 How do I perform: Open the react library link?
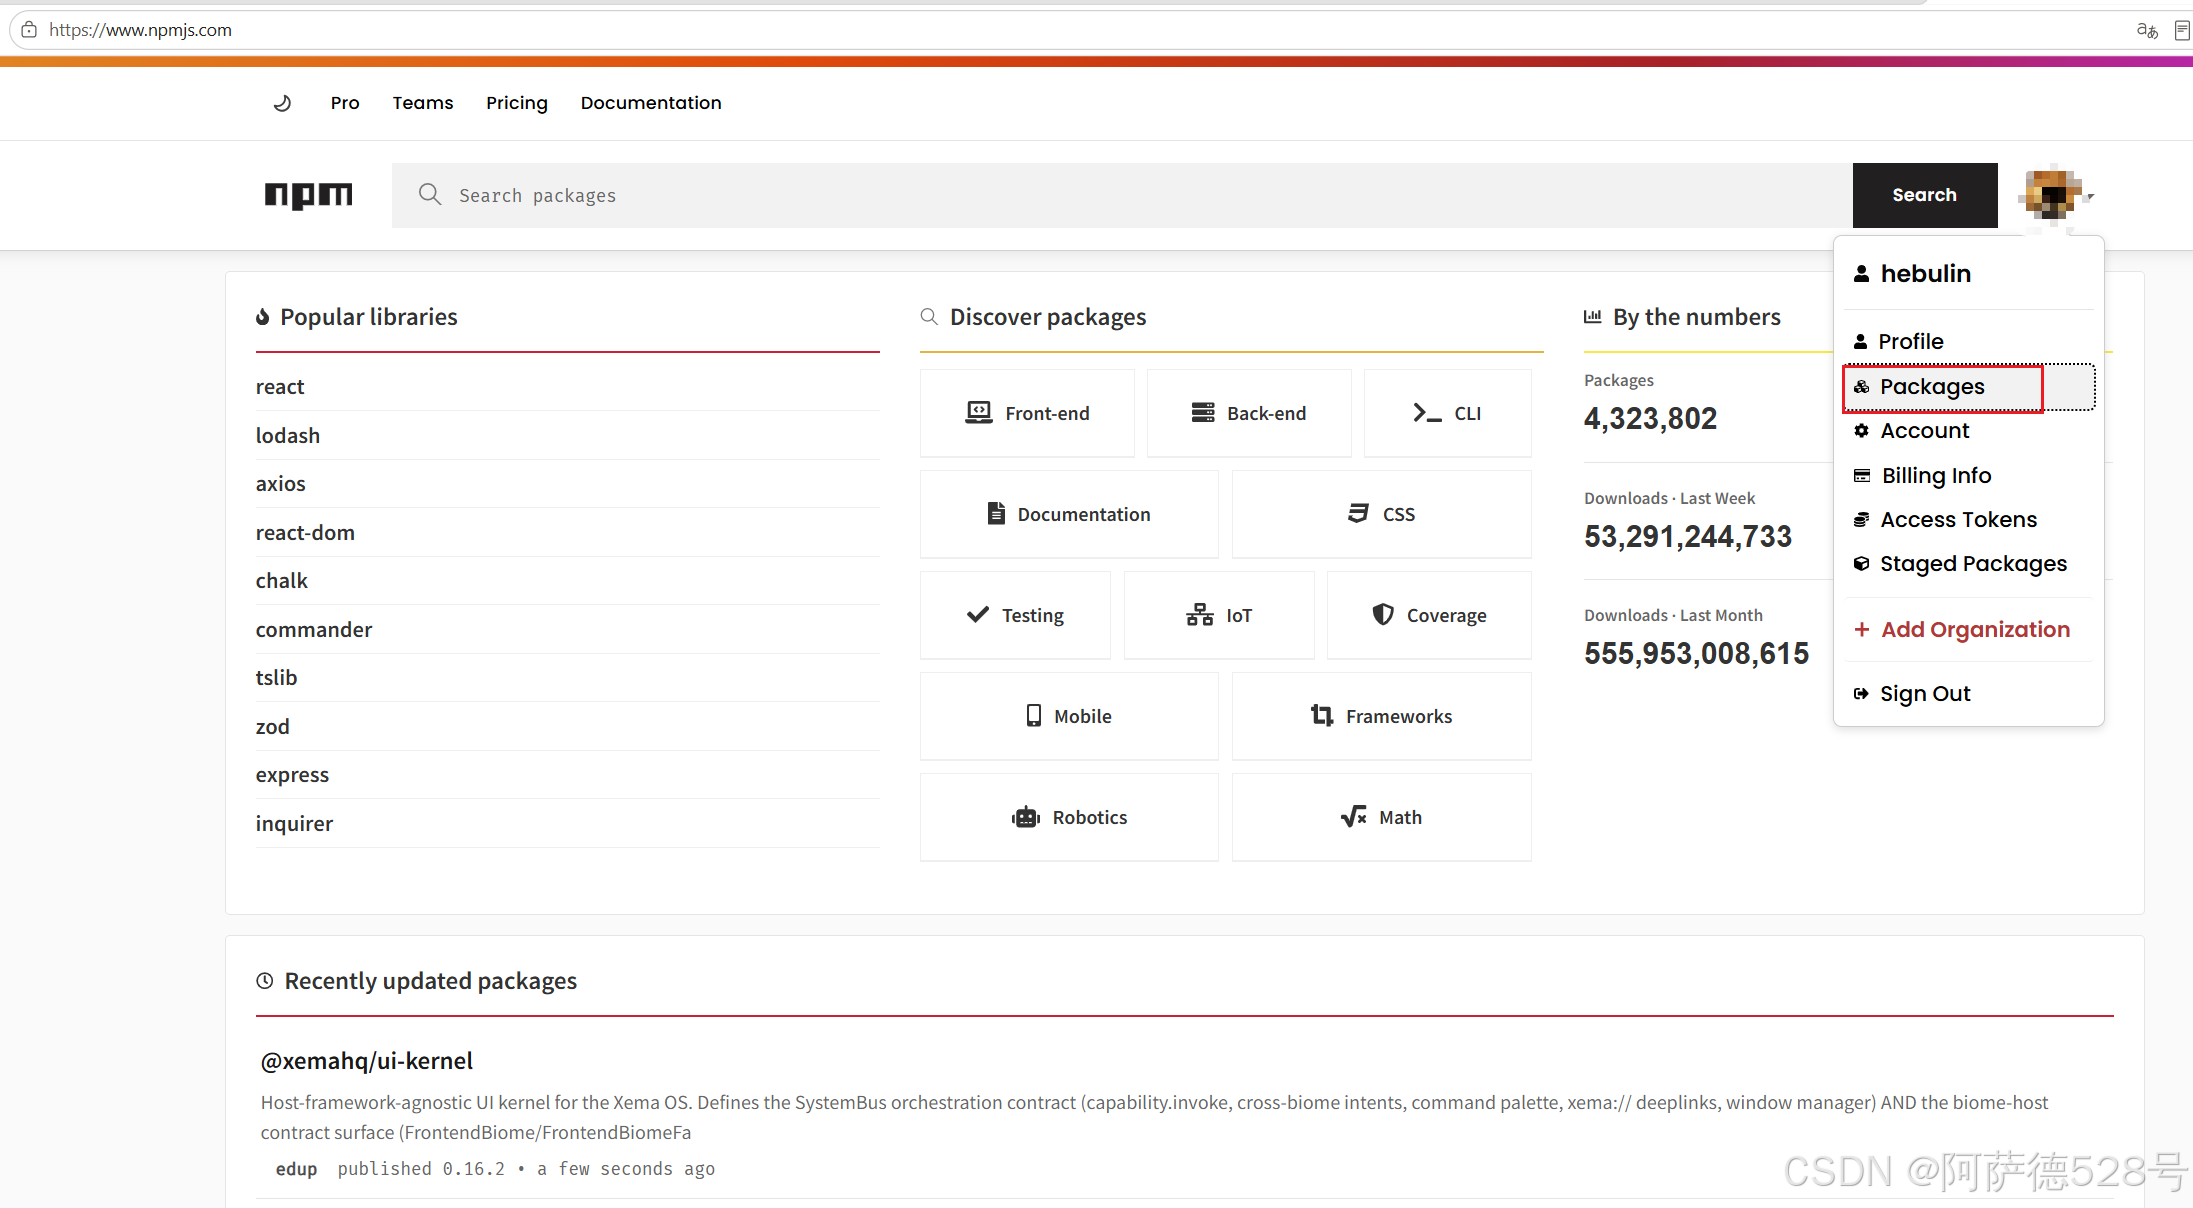(x=280, y=387)
